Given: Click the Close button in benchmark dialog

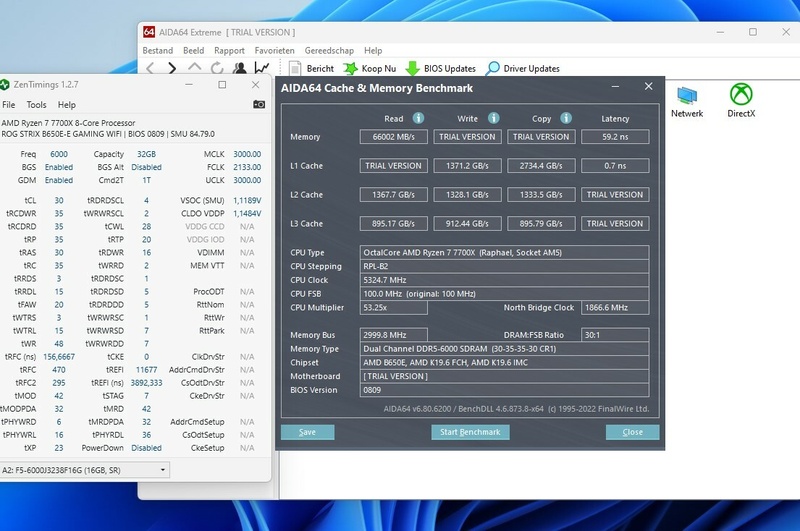Looking at the screenshot, I should coord(632,432).
